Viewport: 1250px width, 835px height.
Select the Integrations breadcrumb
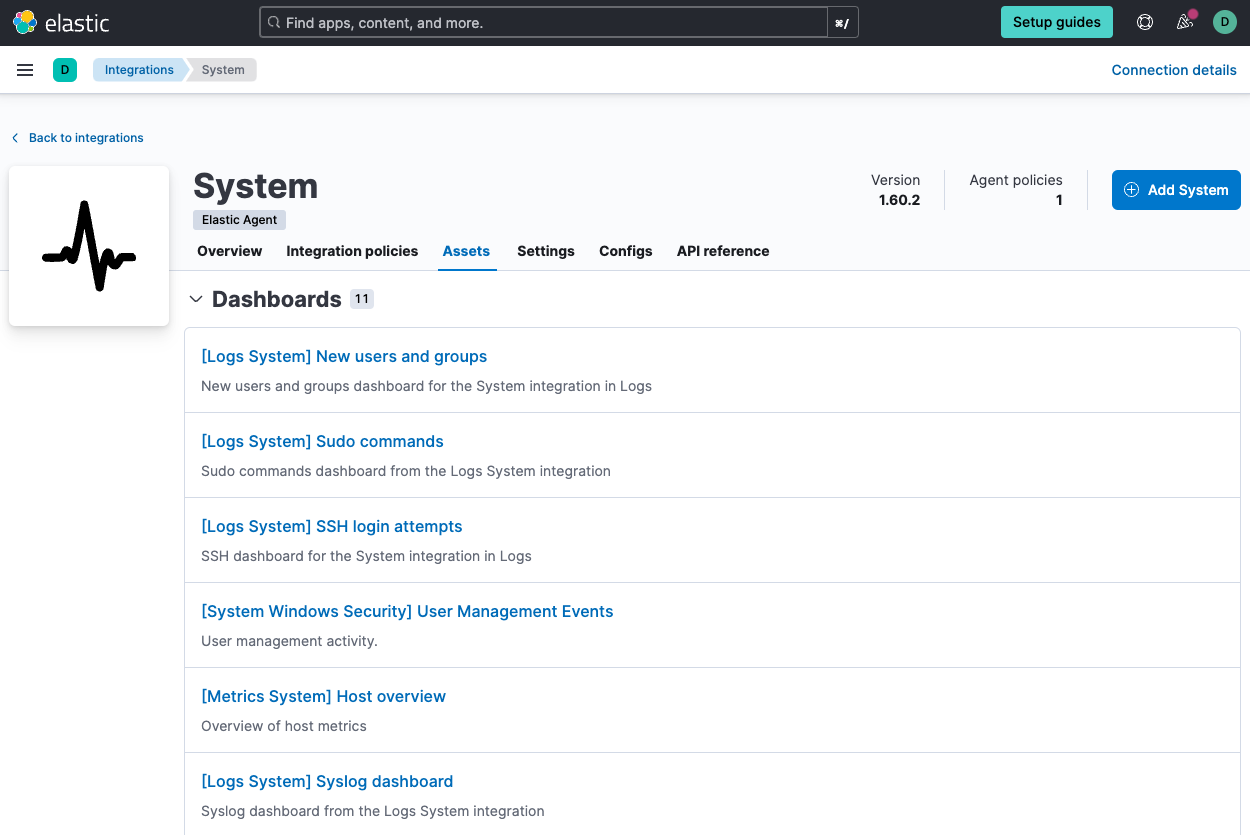tap(139, 69)
